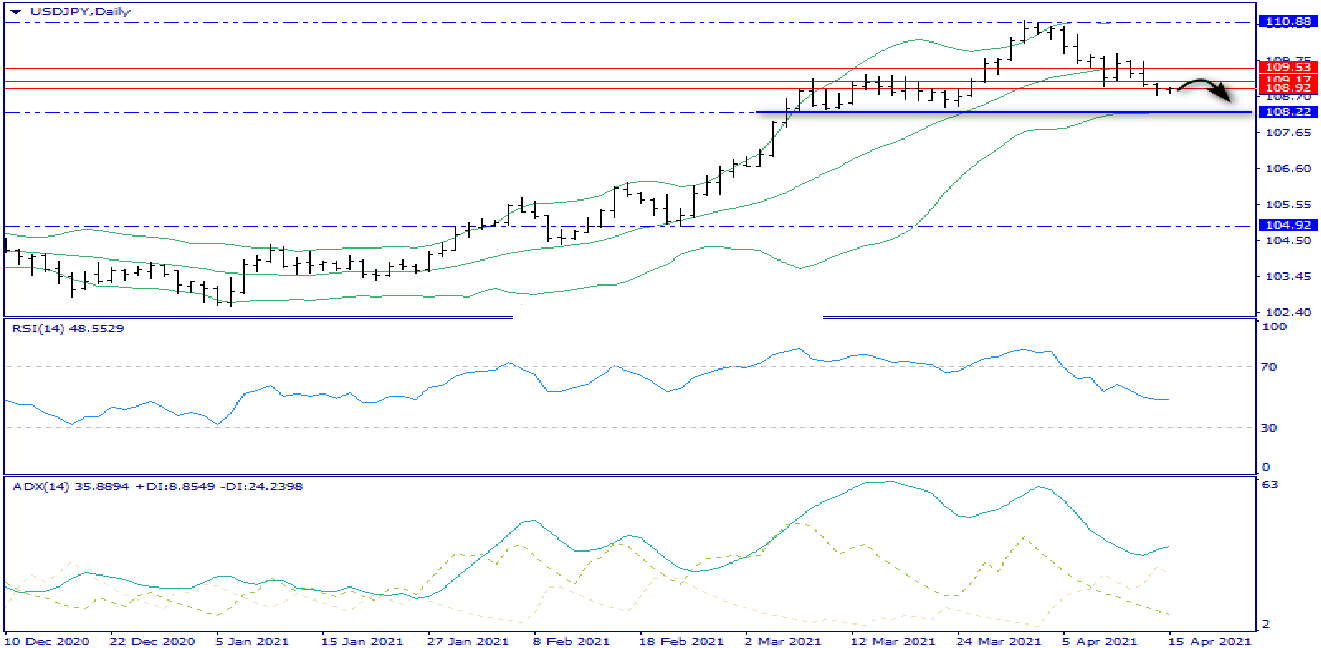Select the RSI 70 level marker

pyautogui.click(x=1270, y=367)
